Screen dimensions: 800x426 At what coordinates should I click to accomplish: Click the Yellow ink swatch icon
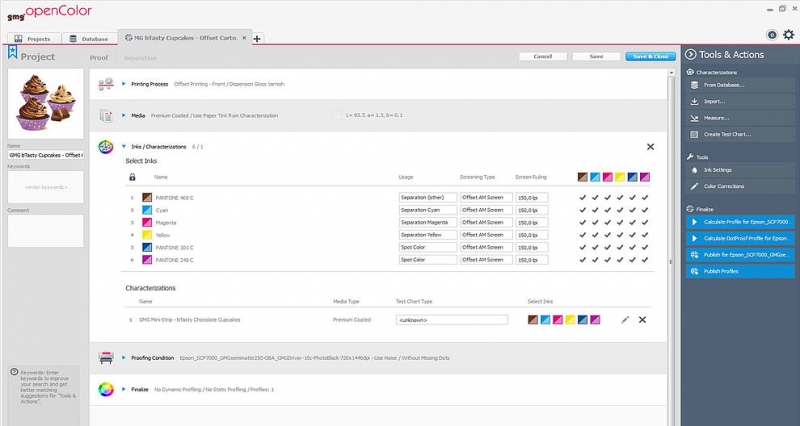click(147, 235)
